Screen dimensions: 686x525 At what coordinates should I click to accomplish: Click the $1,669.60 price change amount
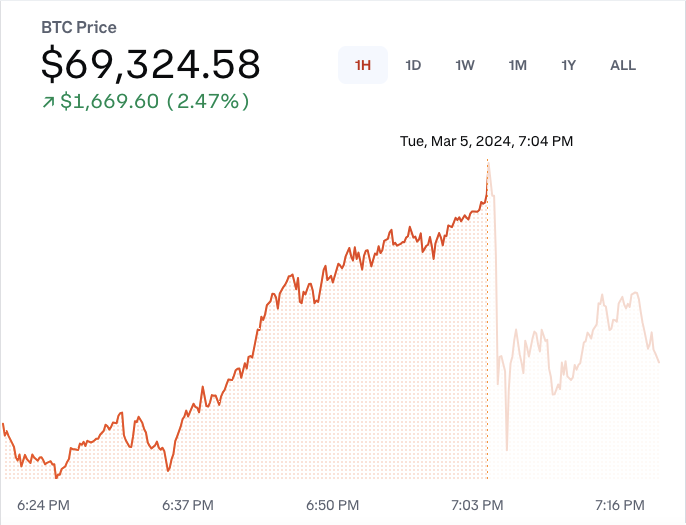[x=108, y=102]
